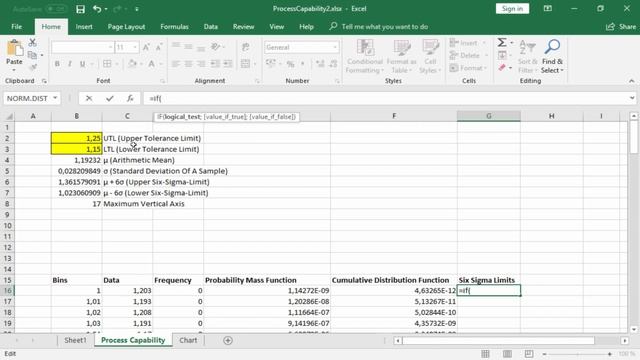Open the General number format dropdown
This screenshot has width=640, height=360.
335,47
